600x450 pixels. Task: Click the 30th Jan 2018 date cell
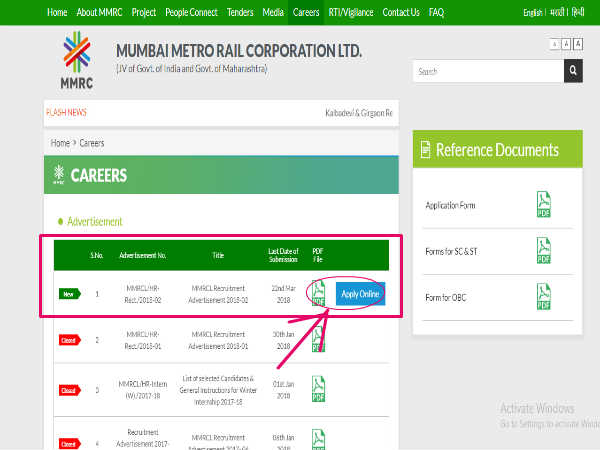(284, 340)
